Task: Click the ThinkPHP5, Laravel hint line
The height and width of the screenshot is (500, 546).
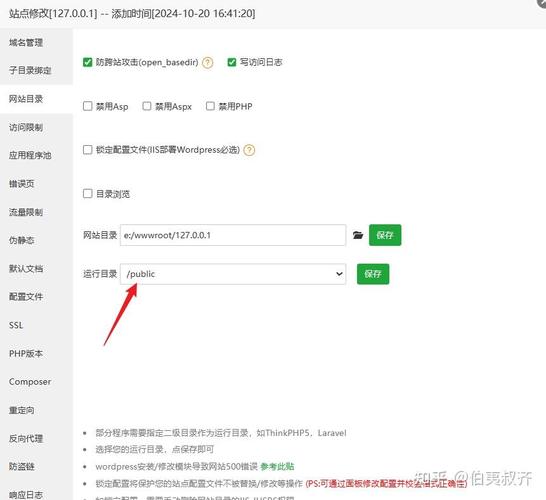Action: (221, 433)
